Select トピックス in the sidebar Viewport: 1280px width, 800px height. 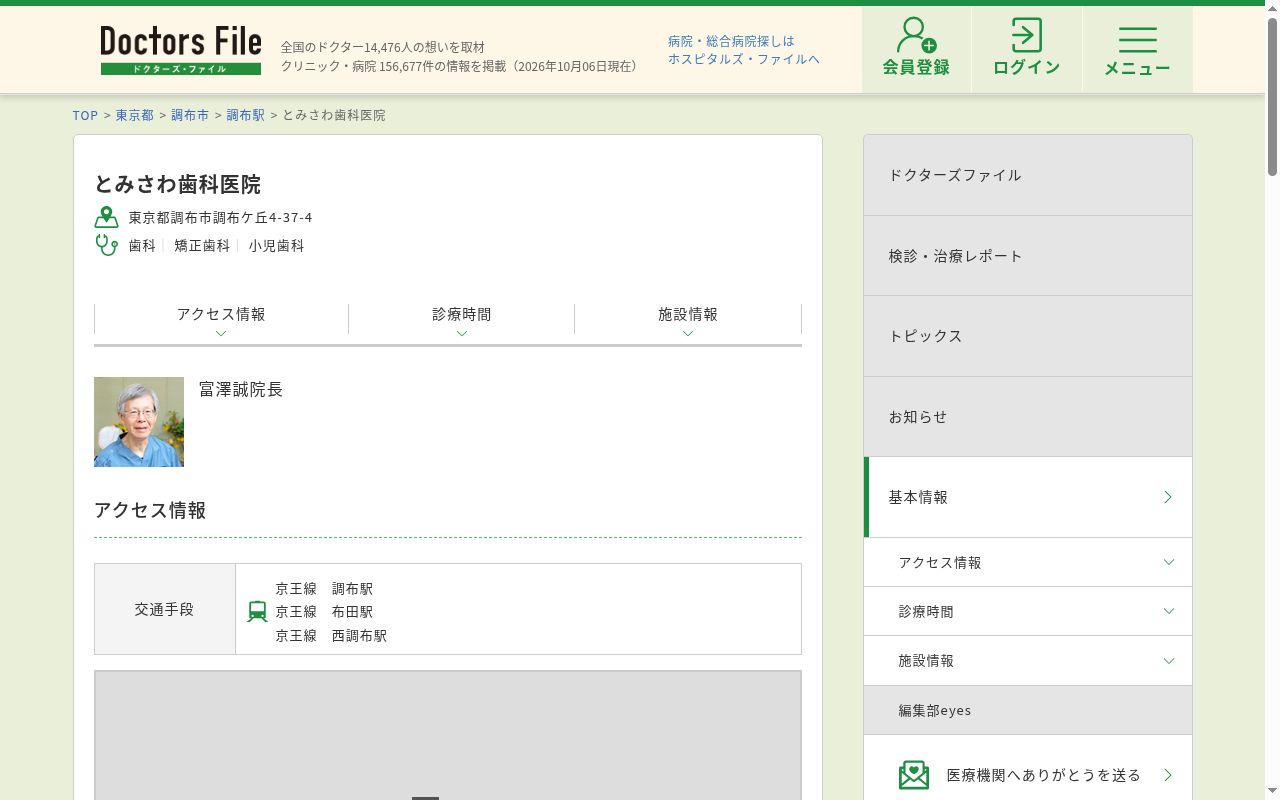[1028, 336]
